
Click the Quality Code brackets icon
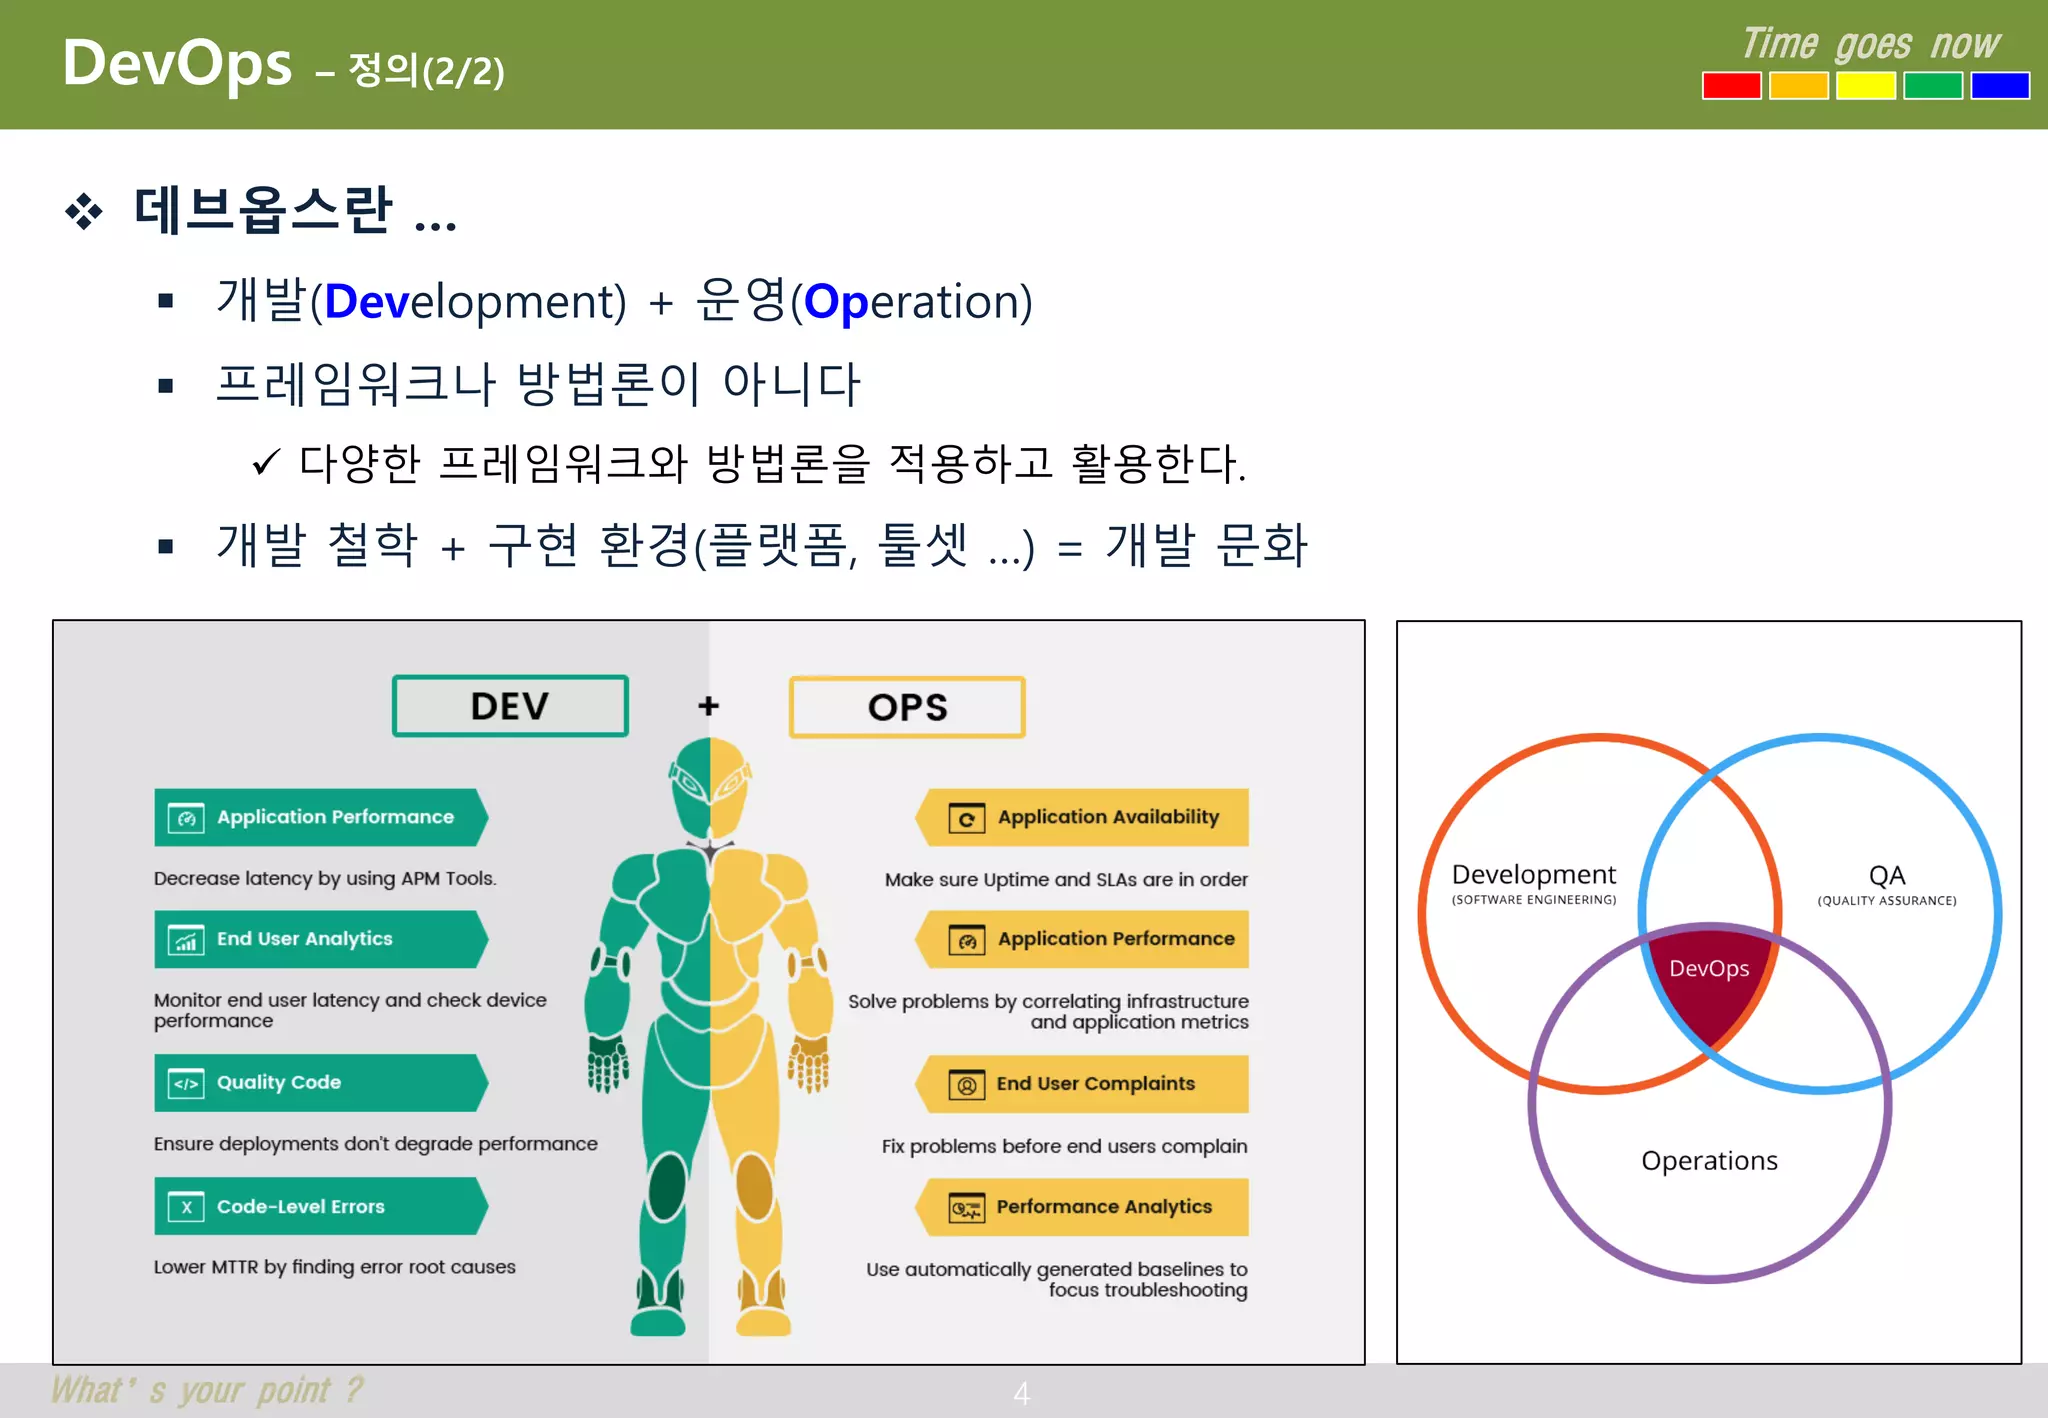(187, 1084)
